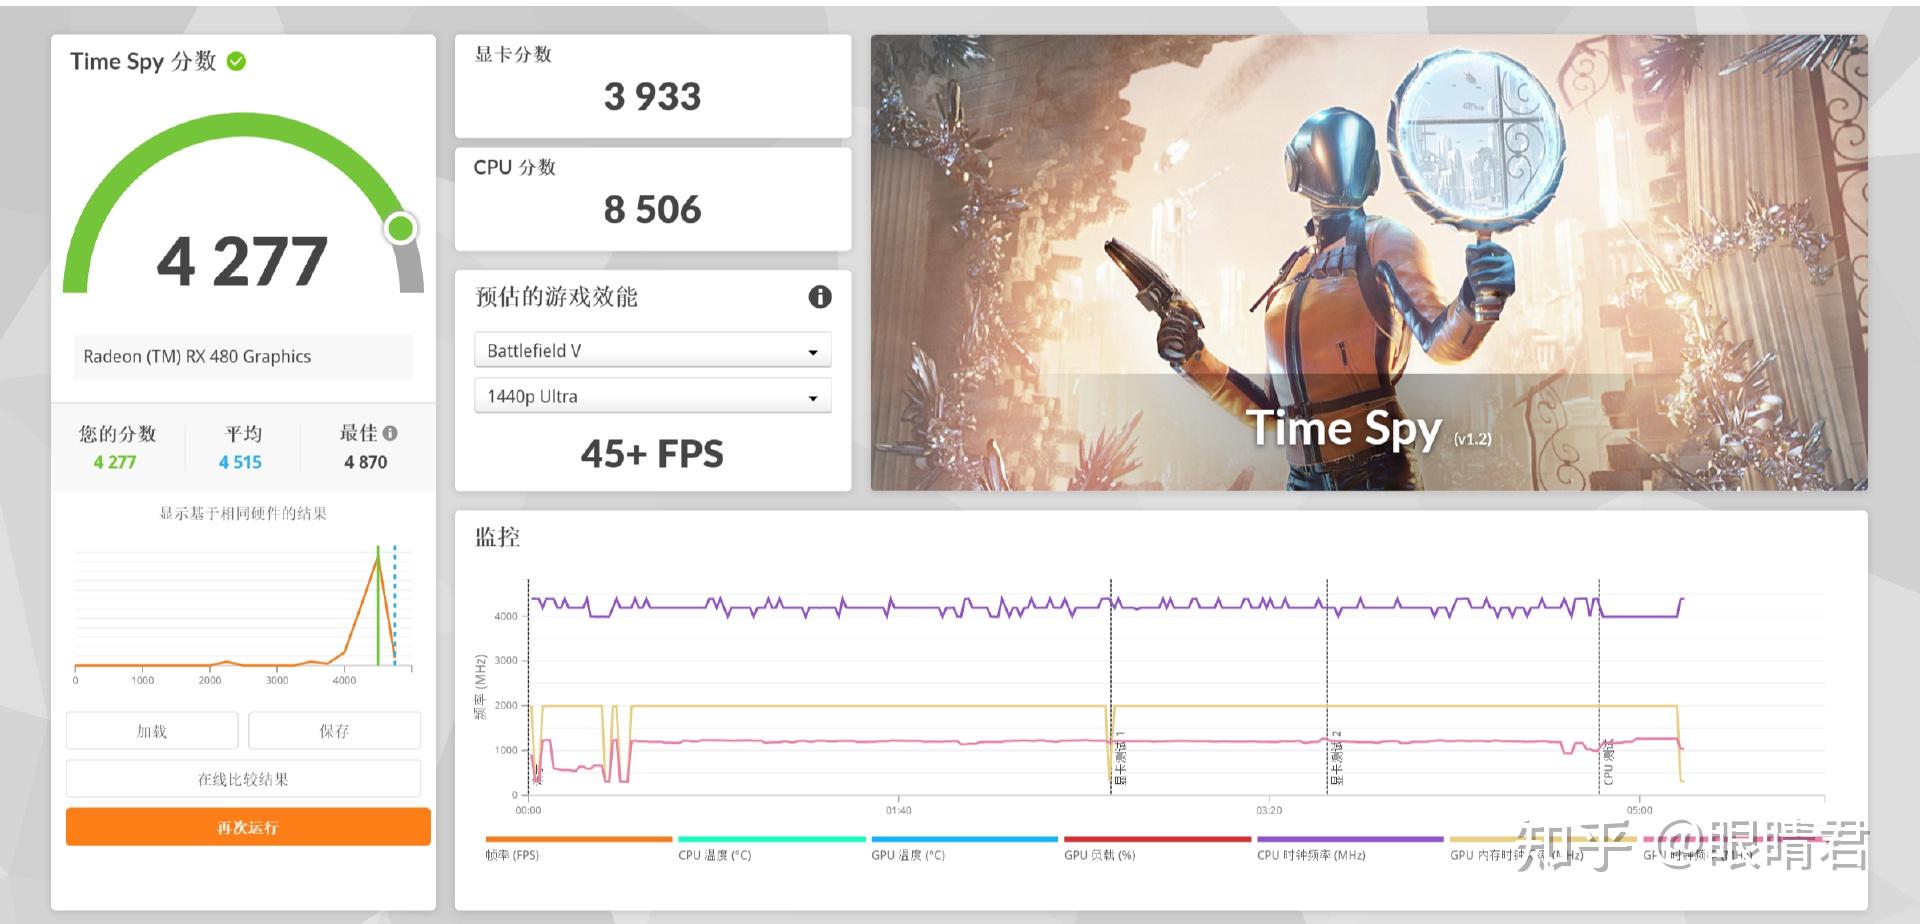Click the 03:20 time axis label
Viewport: 1920px width, 924px height.
coord(1269,810)
